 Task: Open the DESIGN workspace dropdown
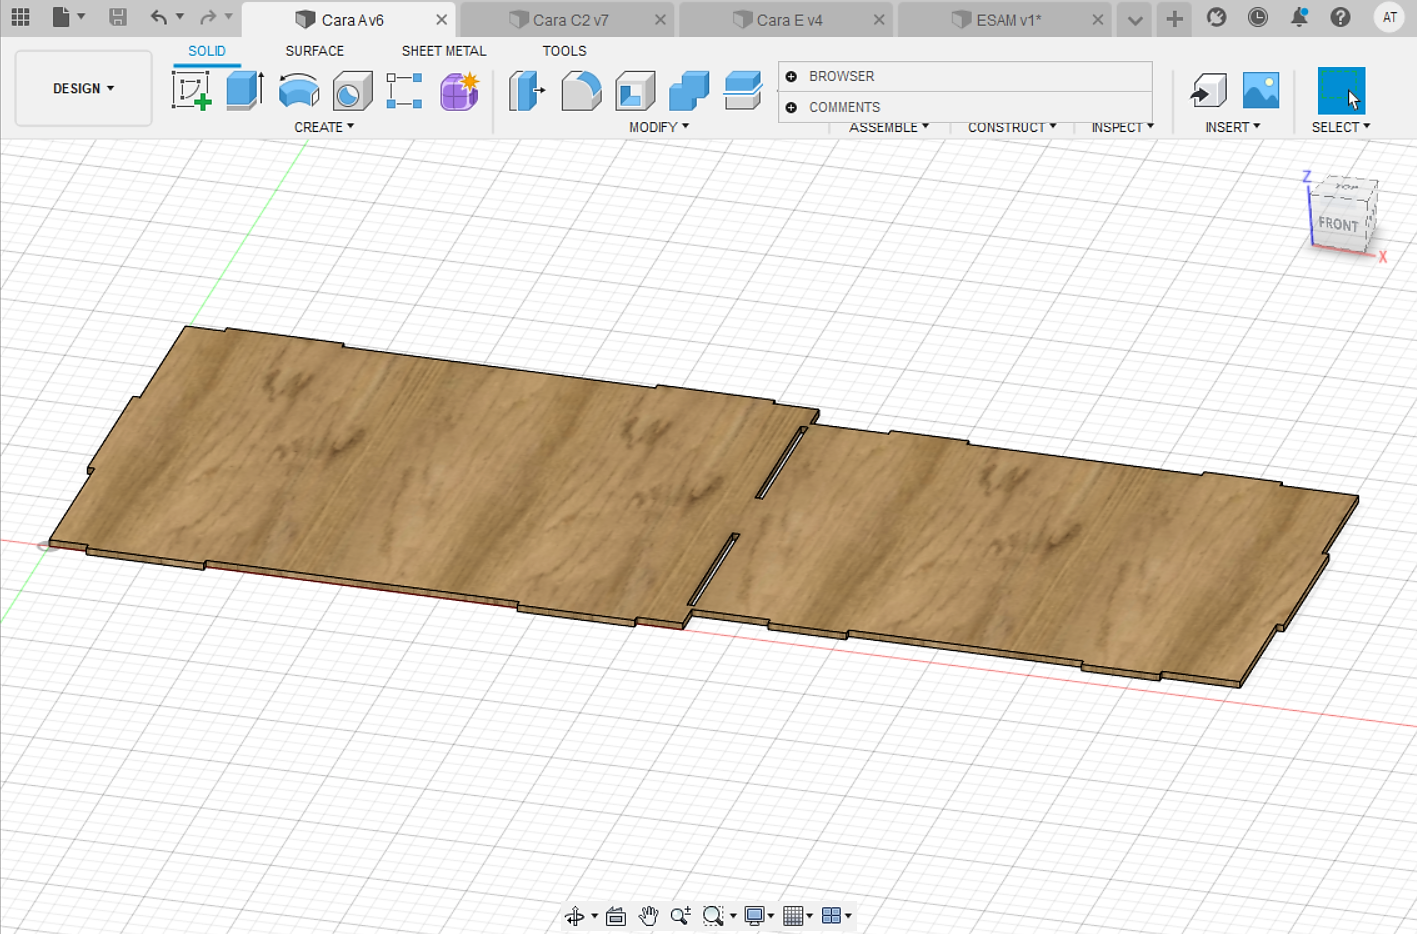pos(83,88)
